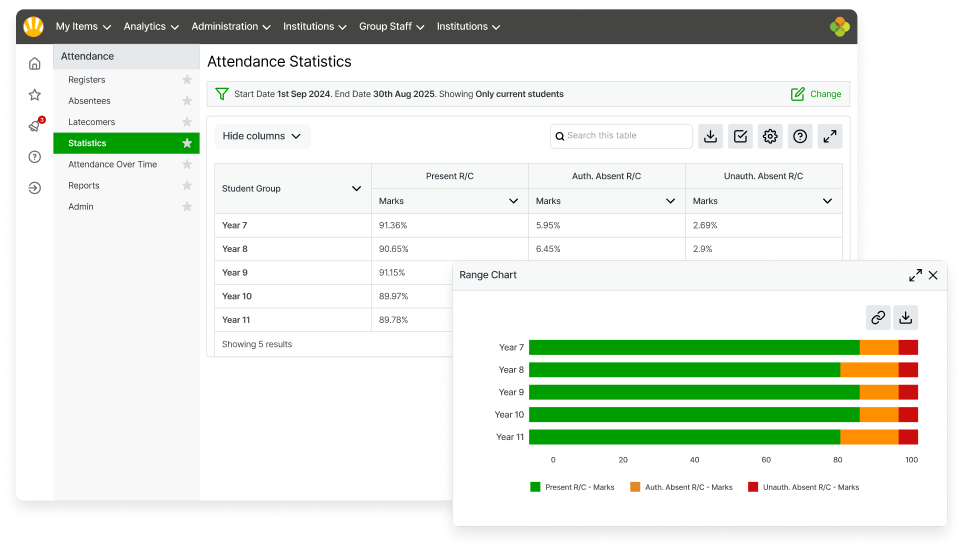Open Marks dropdown under Present R/C
Image resolution: width=963 pixels, height=549 pixels.
[513, 201]
